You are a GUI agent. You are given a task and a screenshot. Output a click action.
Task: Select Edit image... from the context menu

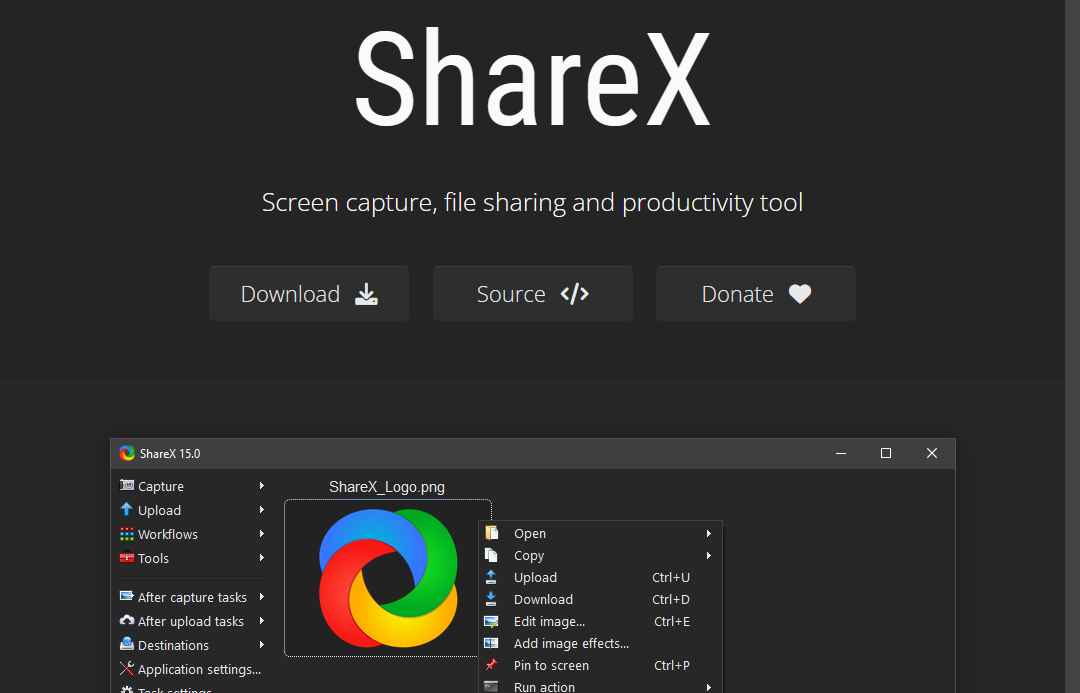[x=549, y=622]
